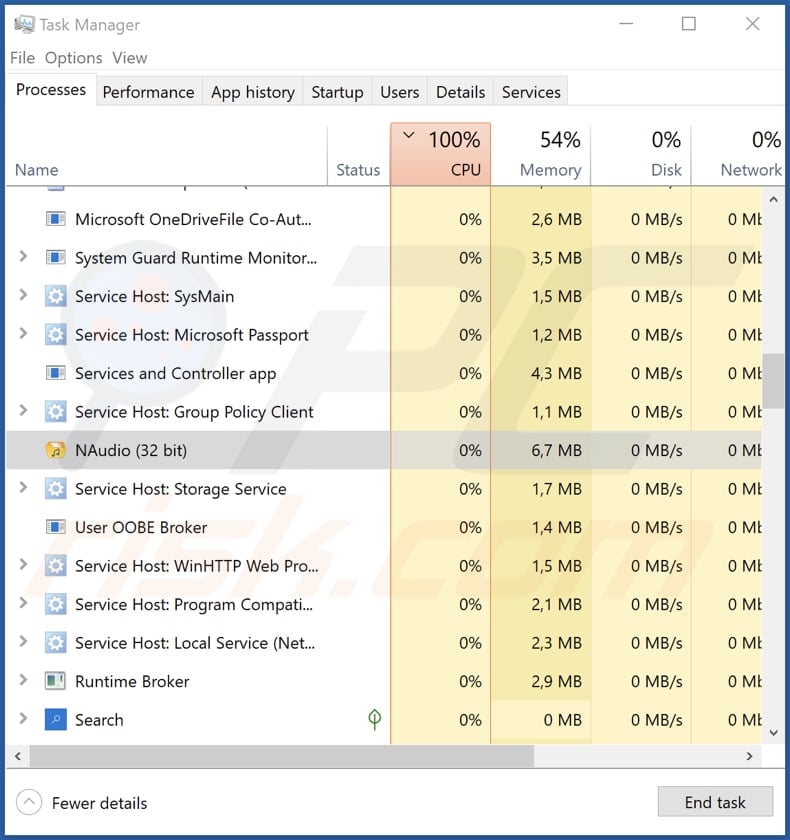The width and height of the screenshot is (790, 840).
Task: Click the Service Host: Microsoft Passport gear icon
Action: (56, 335)
